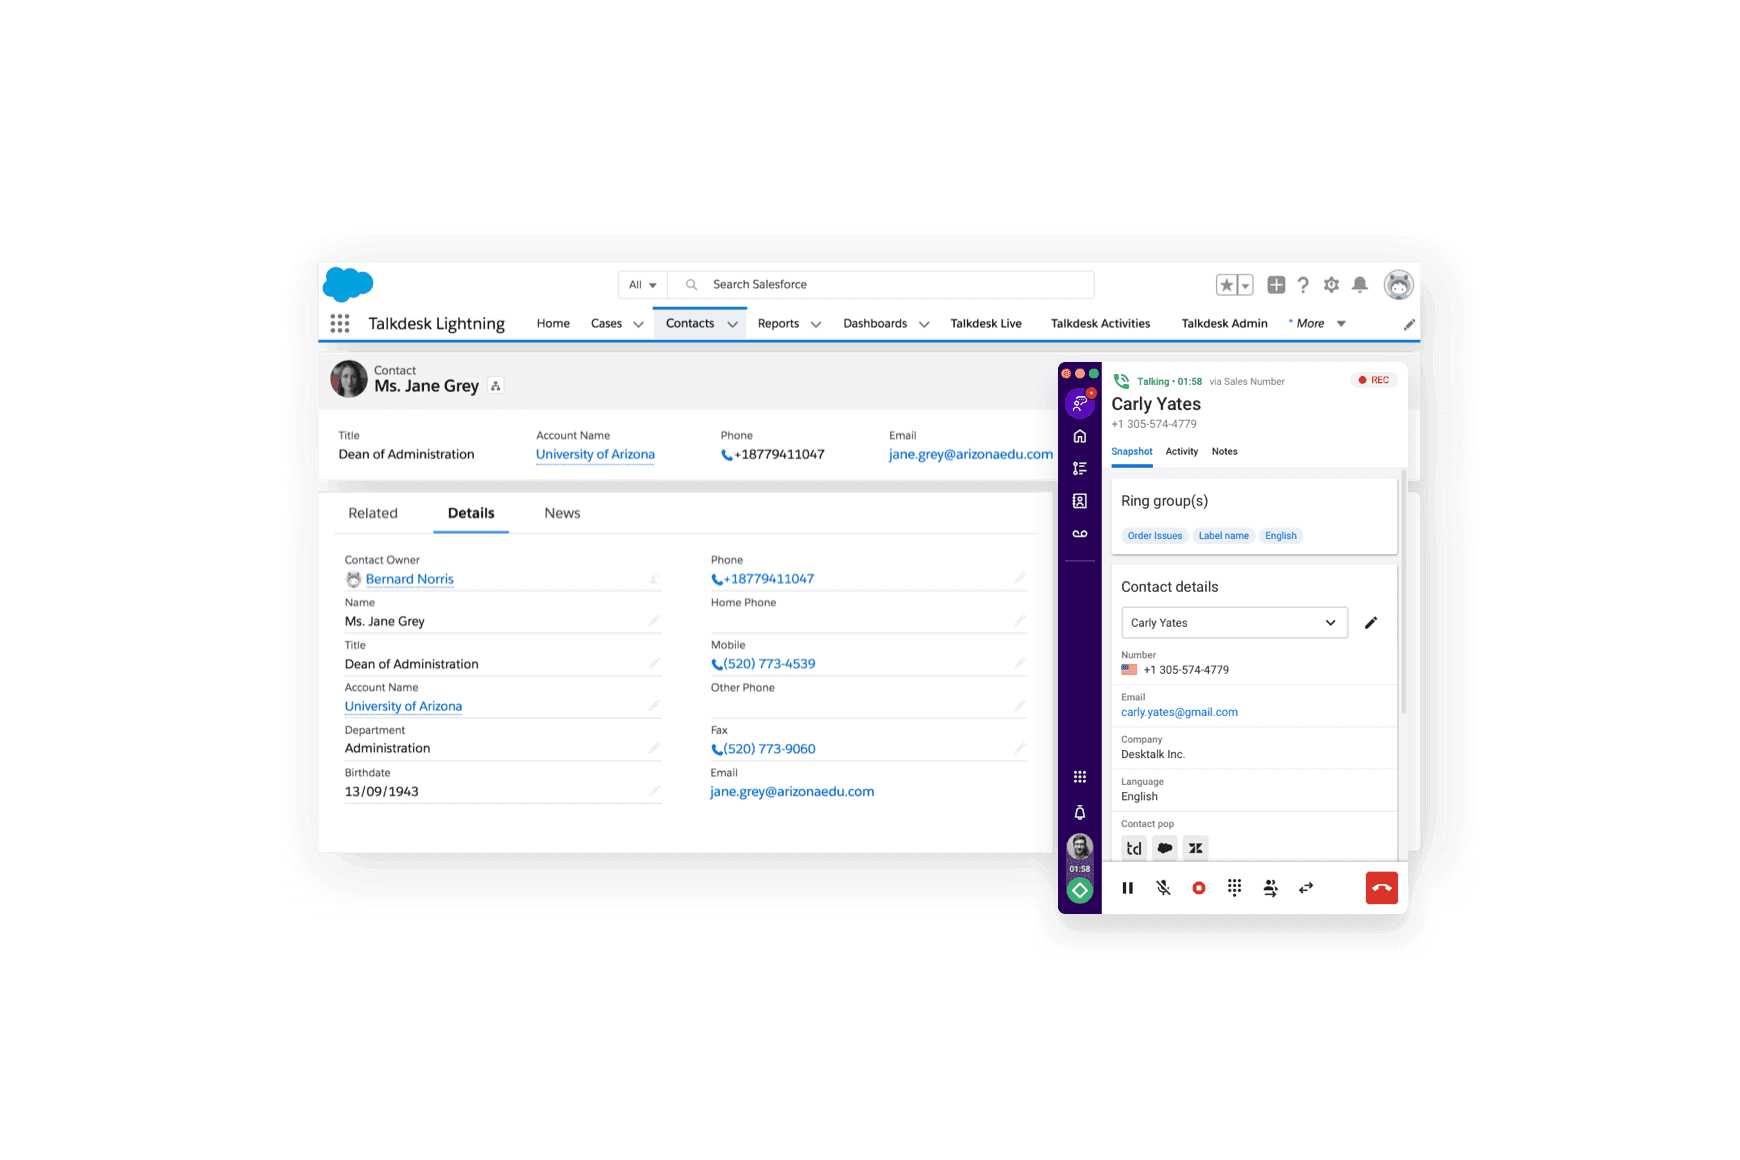This screenshot has height=1160, width=1740.
Task: Open Talkdesk contacts book icon in sidebar
Action: (1080, 501)
